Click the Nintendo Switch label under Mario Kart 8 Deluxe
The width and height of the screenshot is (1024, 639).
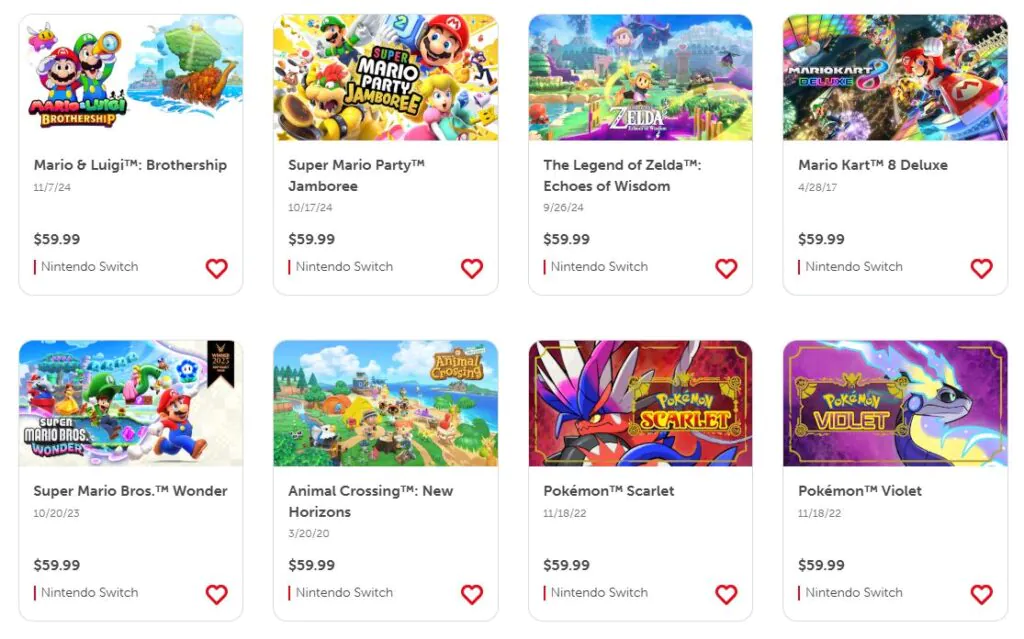tap(856, 266)
